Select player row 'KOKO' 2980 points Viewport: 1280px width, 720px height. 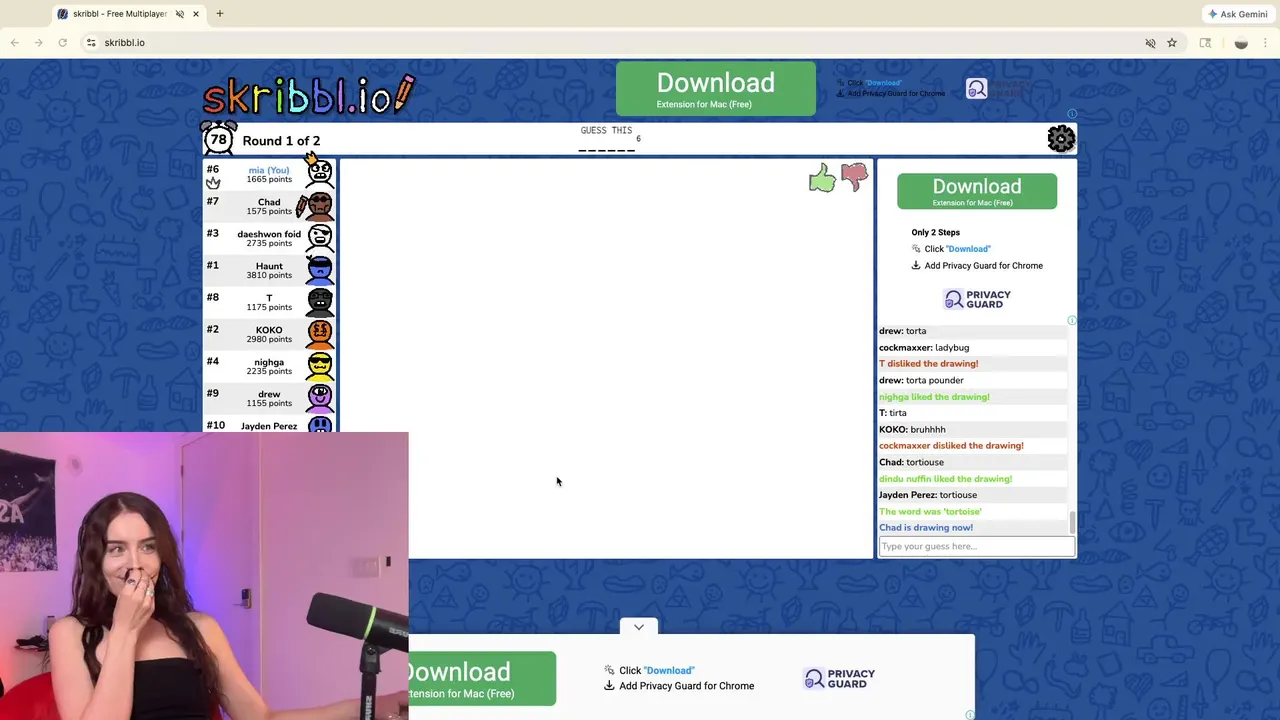[x=269, y=334]
